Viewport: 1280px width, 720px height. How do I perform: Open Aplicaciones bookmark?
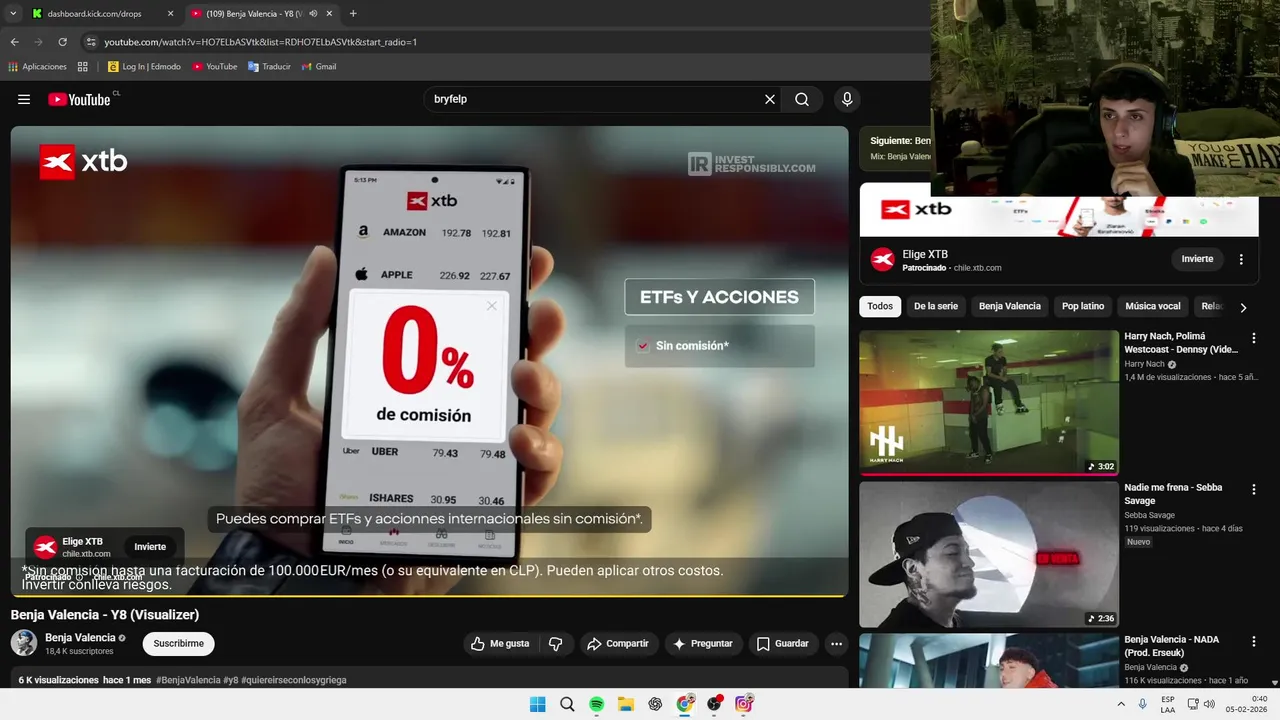[x=38, y=67]
